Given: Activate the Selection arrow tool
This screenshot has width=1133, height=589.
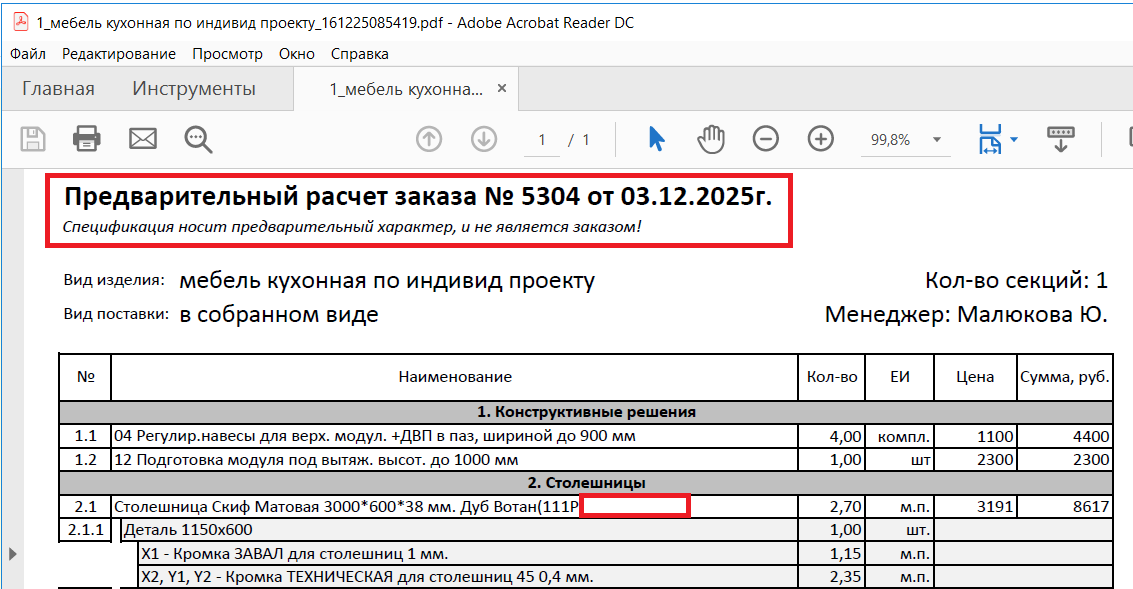Looking at the screenshot, I should 656,139.
